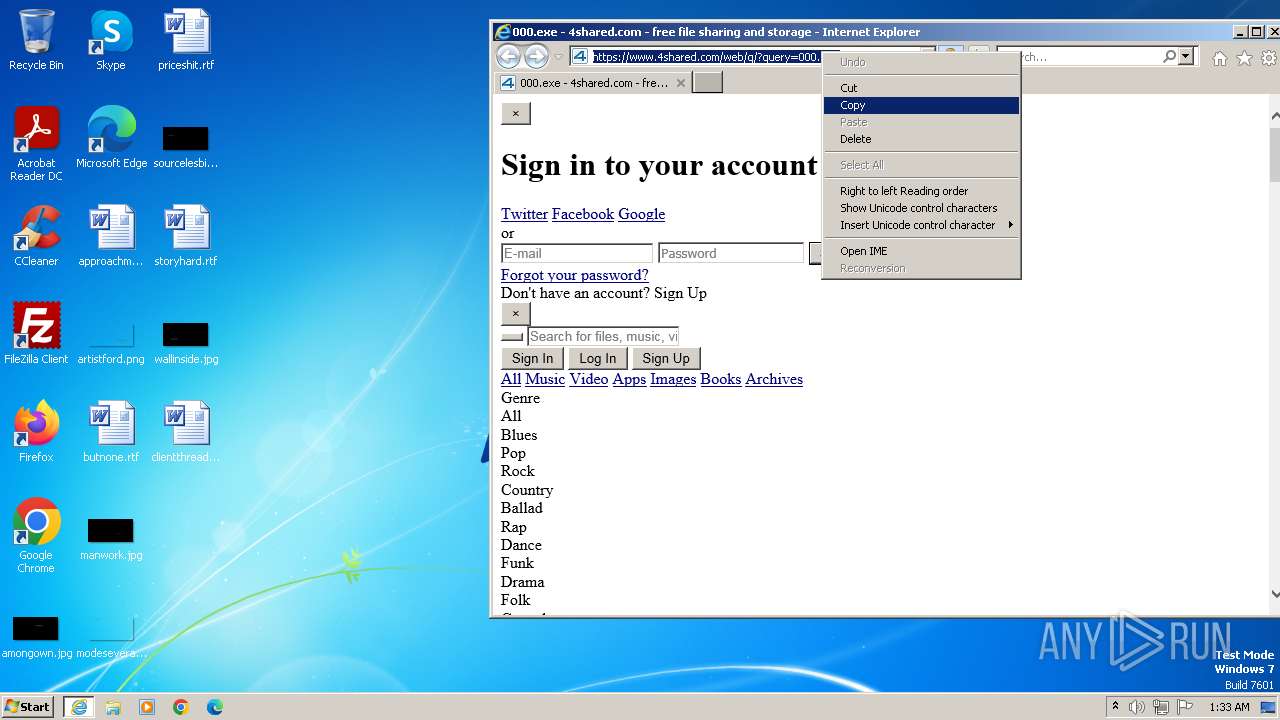Image resolution: width=1280 pixels, height=720 pixels.
Task: Click the Facebook sign-in link
Action: click(x=583, y=214)
